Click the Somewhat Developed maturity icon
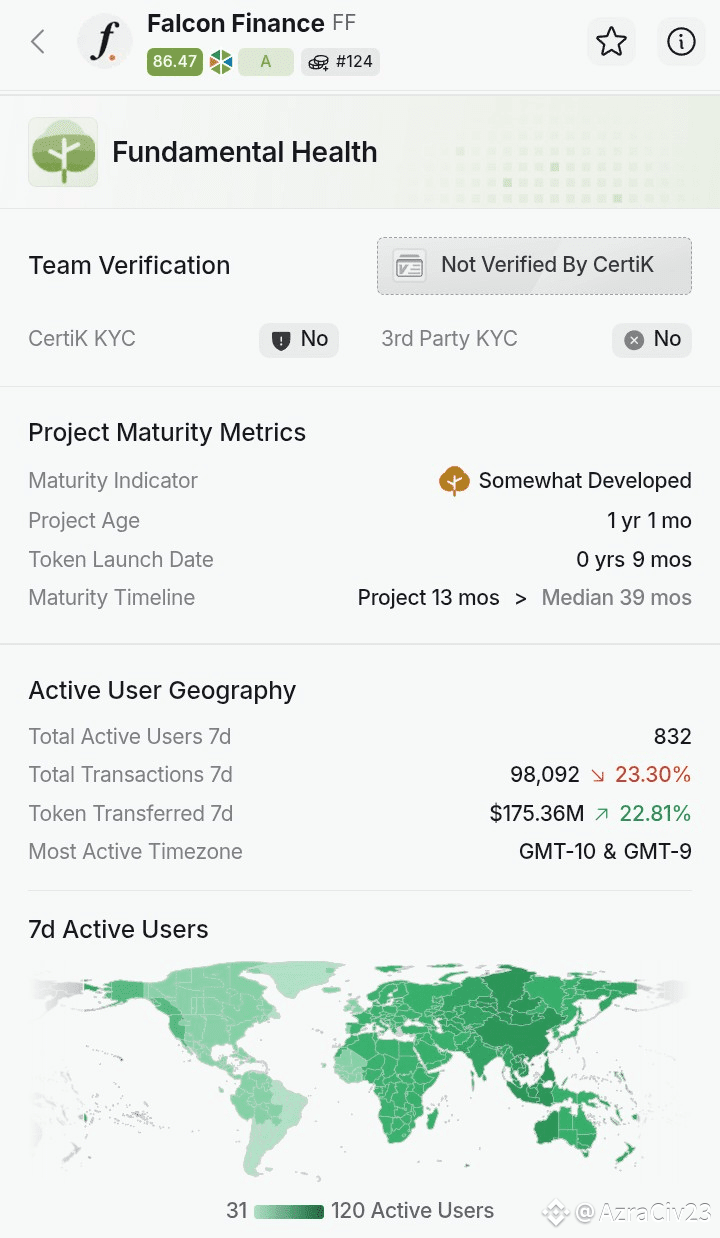Screen dimensions: 720x1238 coord(455,481)
